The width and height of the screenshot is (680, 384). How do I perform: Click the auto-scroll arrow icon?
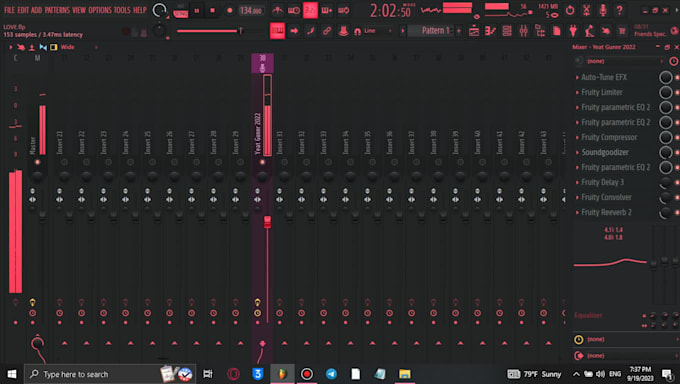(x=294, y=31)
